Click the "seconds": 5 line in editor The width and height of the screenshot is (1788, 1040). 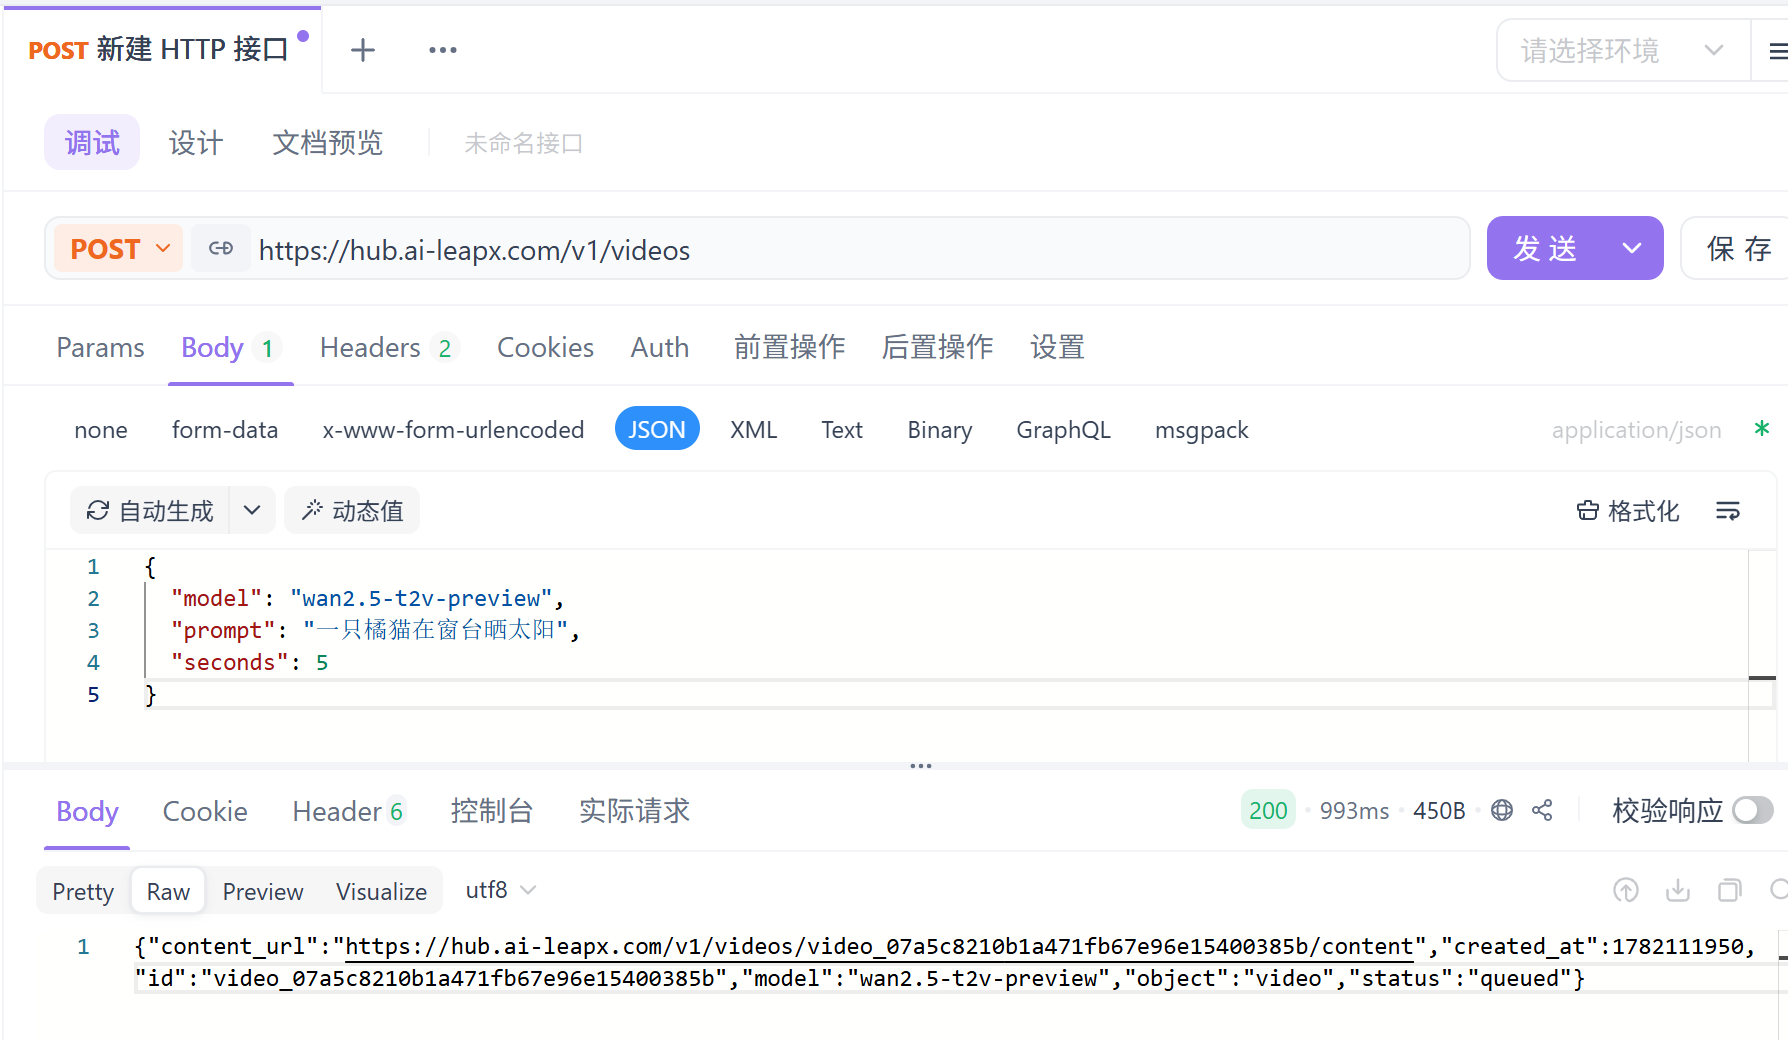point(249,662)
